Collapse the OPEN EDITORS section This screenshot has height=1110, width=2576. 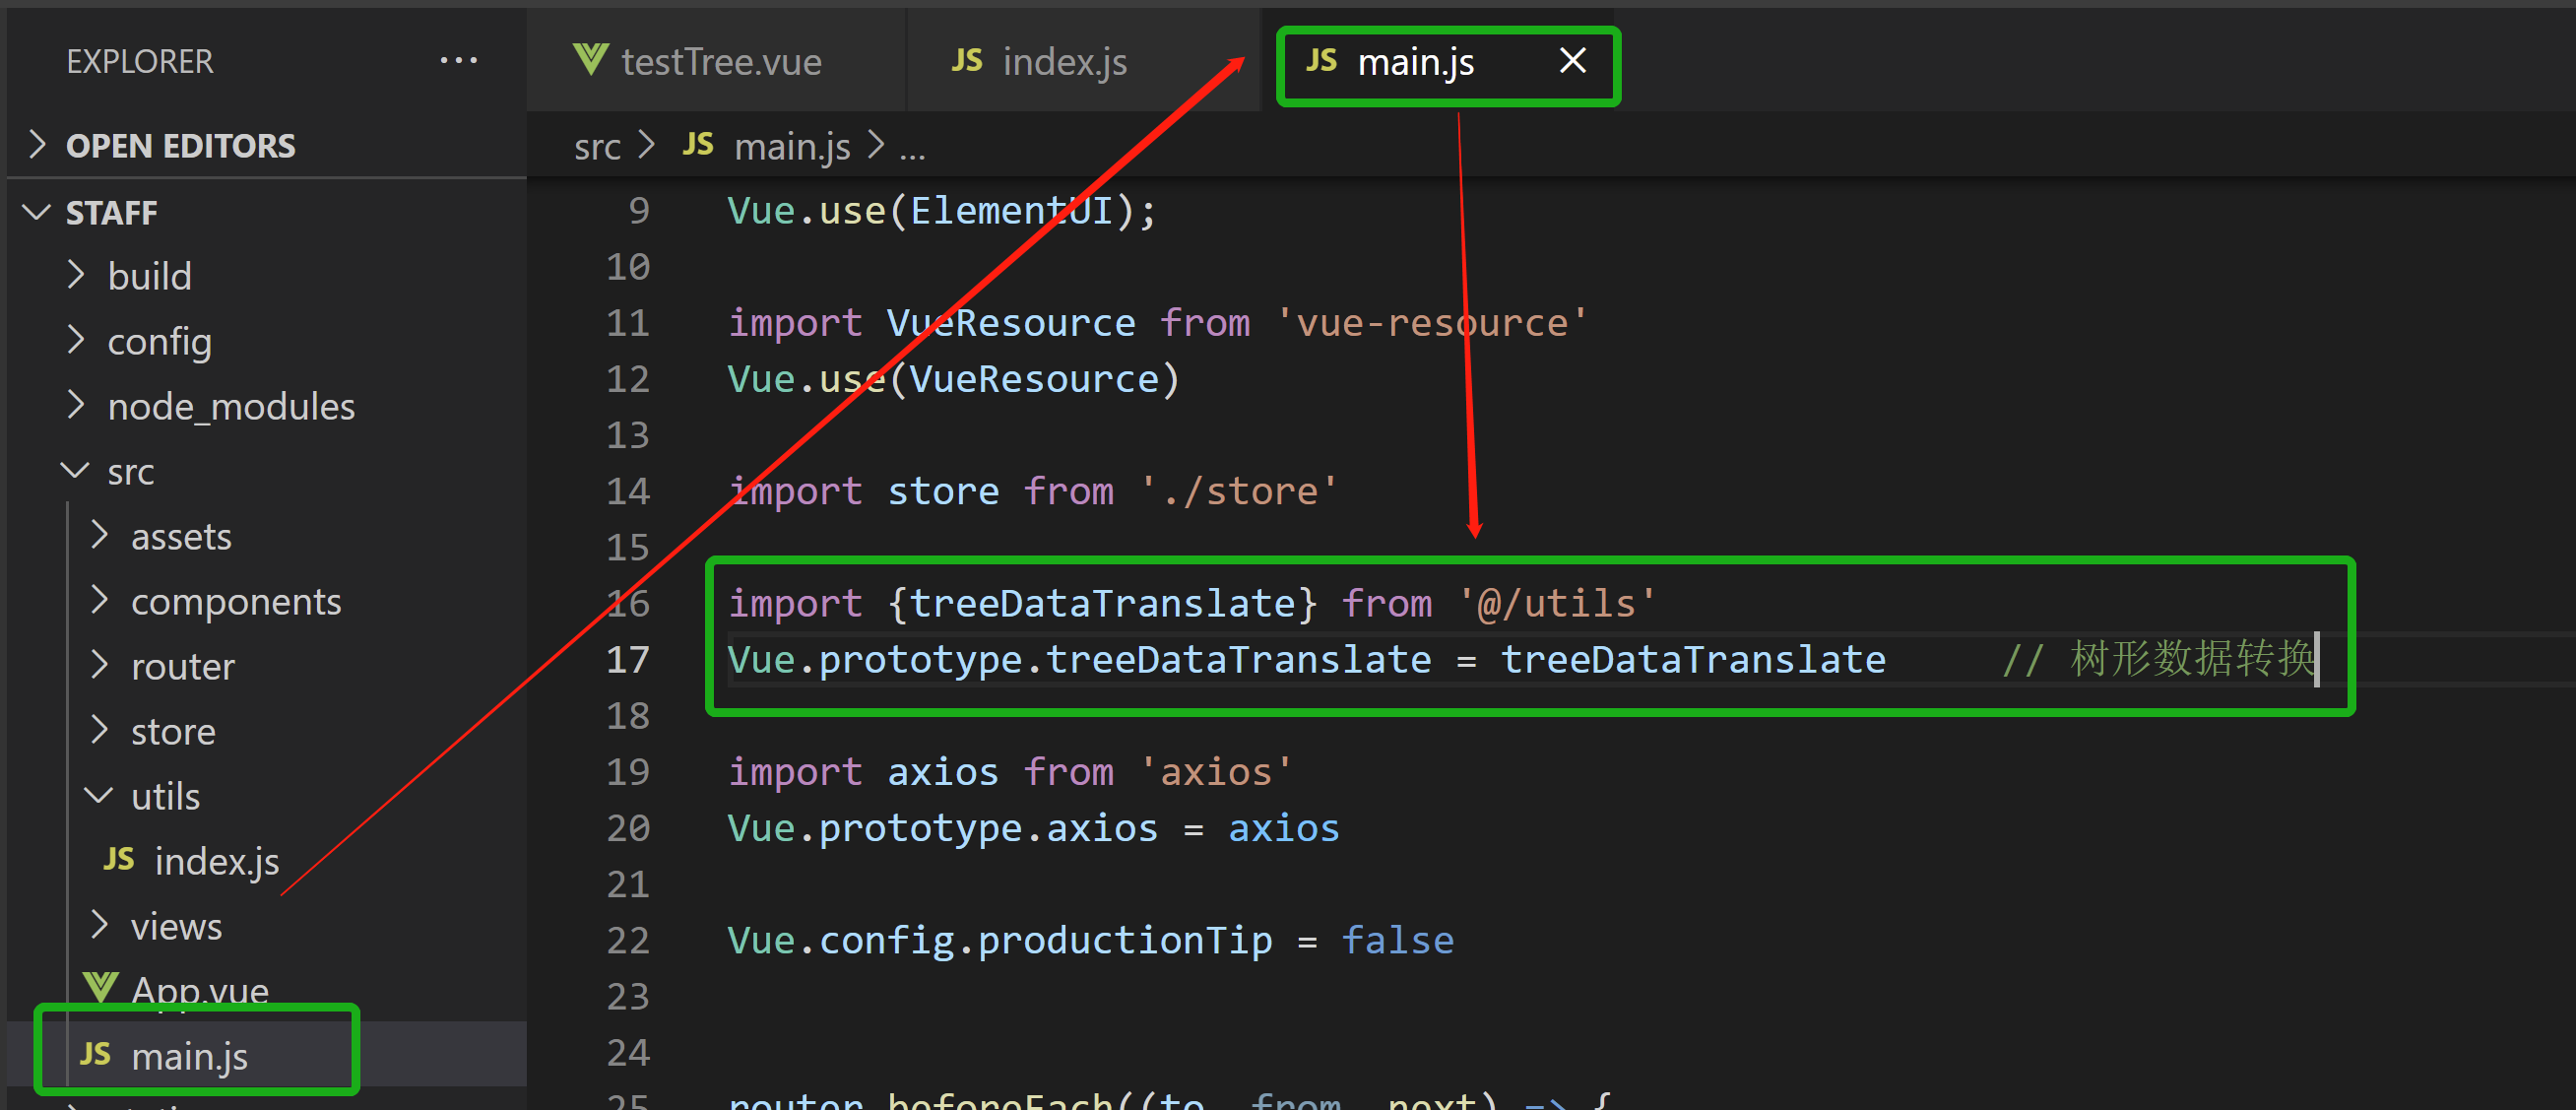click(37, 145)
